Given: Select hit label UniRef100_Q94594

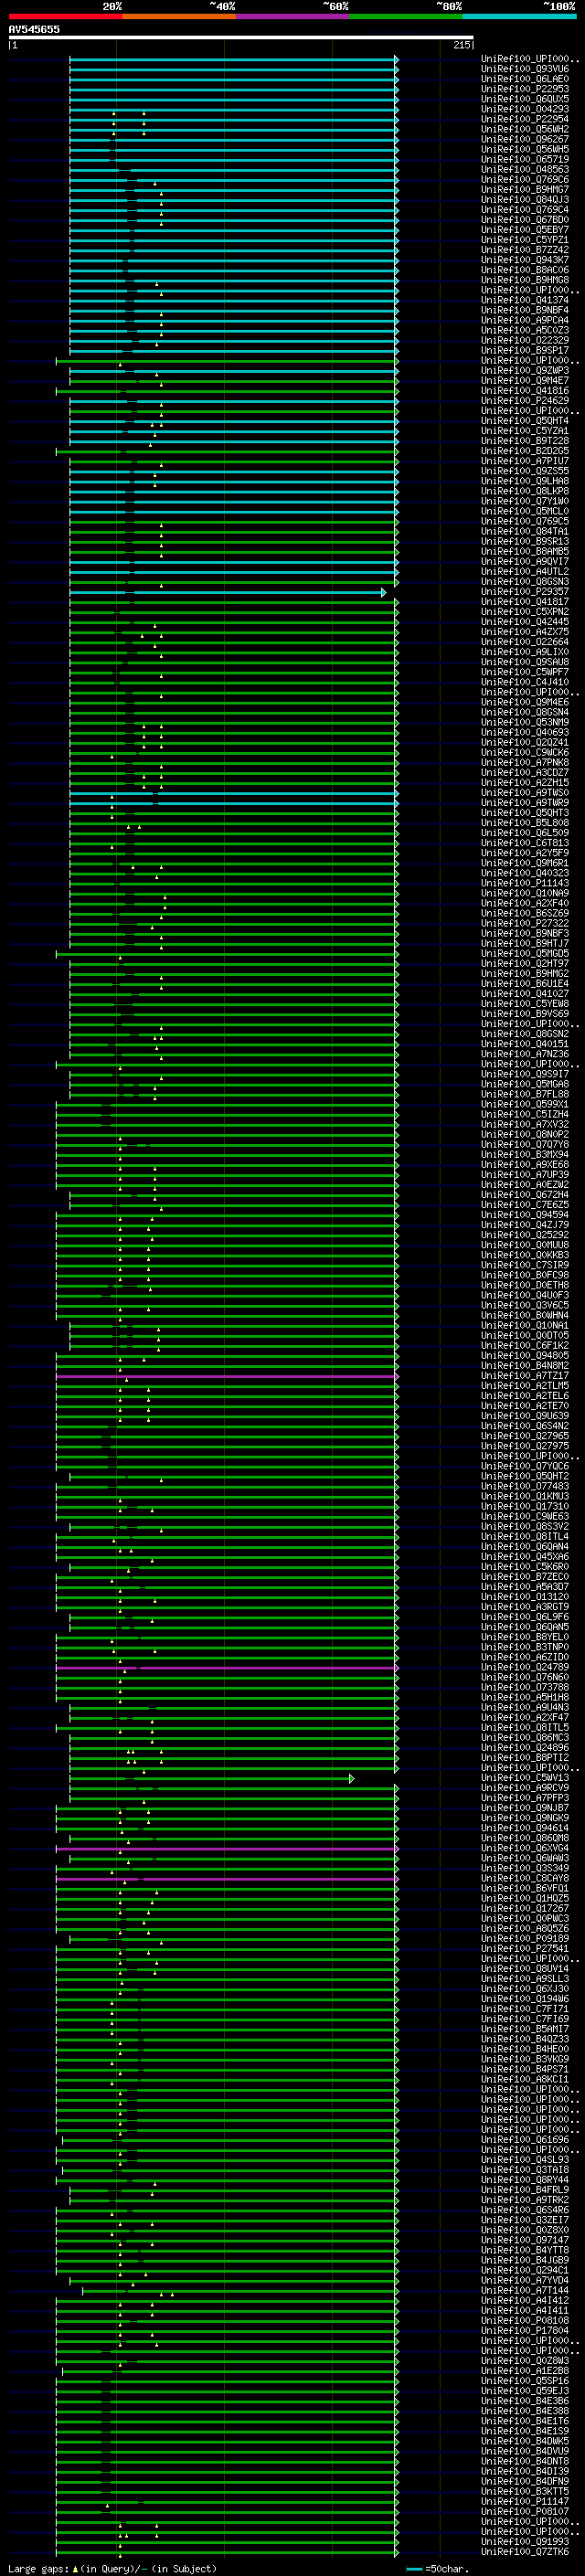Looking at the screenshot, I should [524, 1215].
